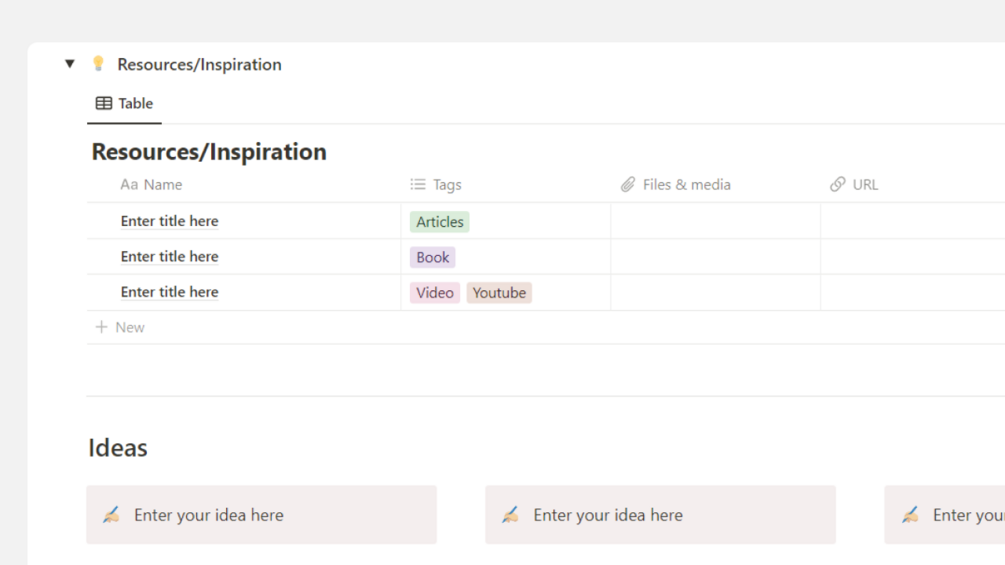Click the table grid icon

click(104, 103)
